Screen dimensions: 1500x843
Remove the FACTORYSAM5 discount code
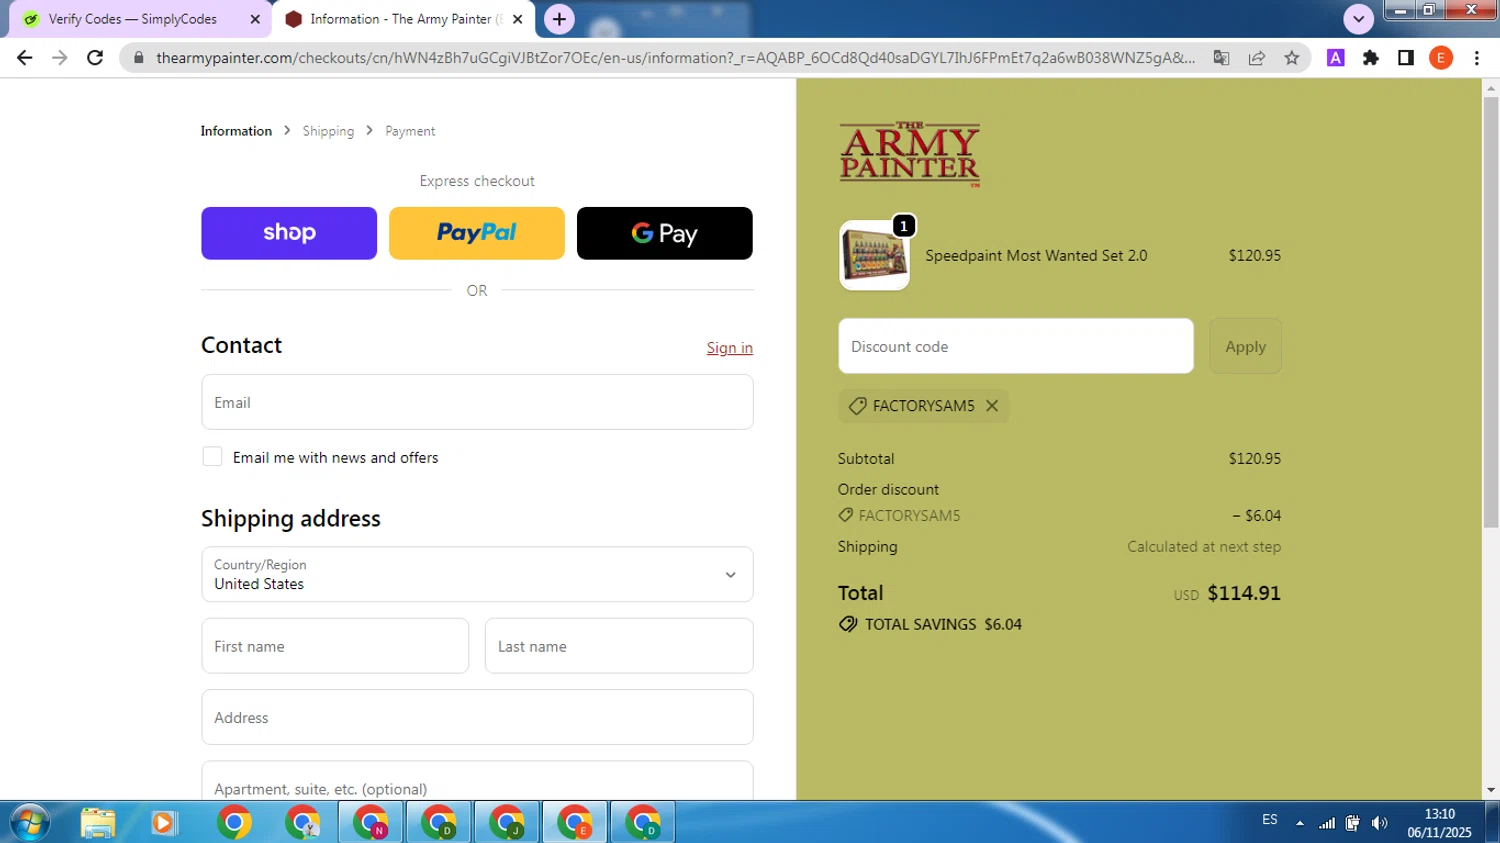click(x=992, y=406)
